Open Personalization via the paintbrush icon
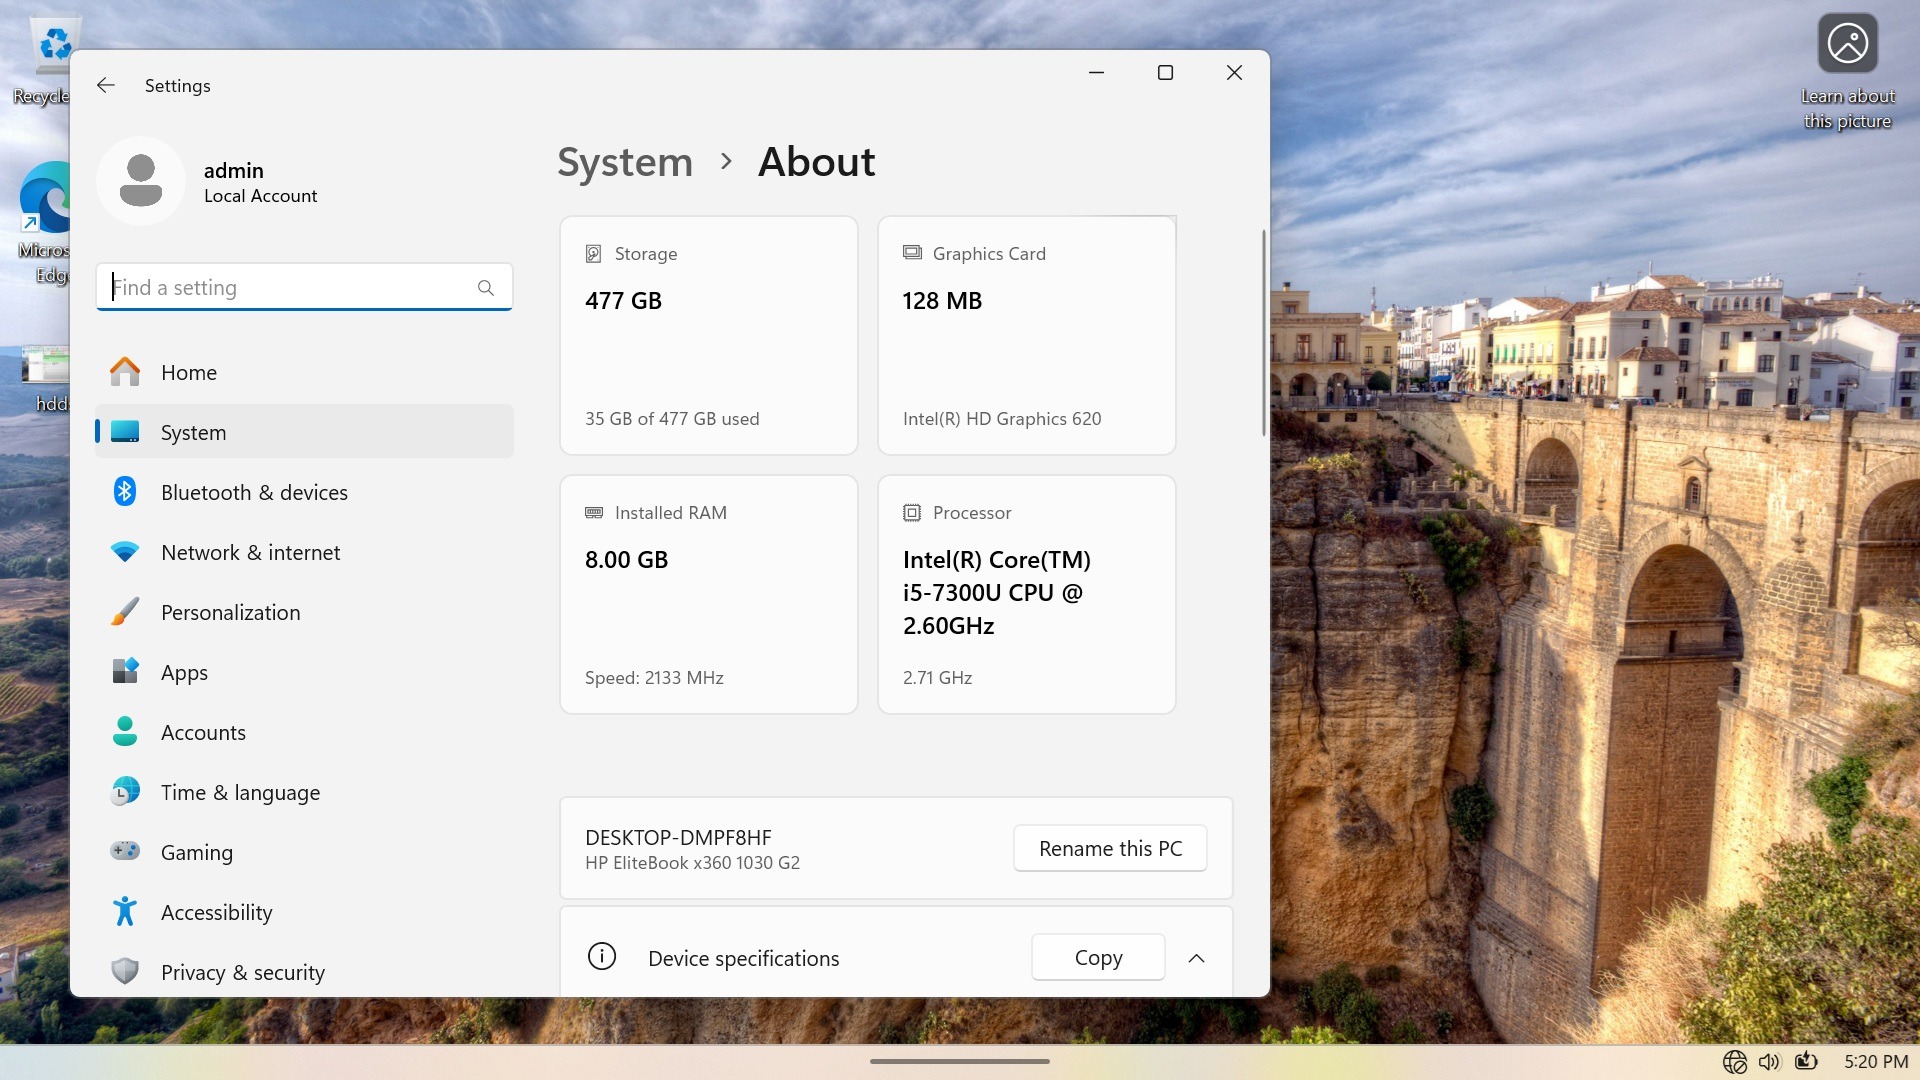 point(125,612)
